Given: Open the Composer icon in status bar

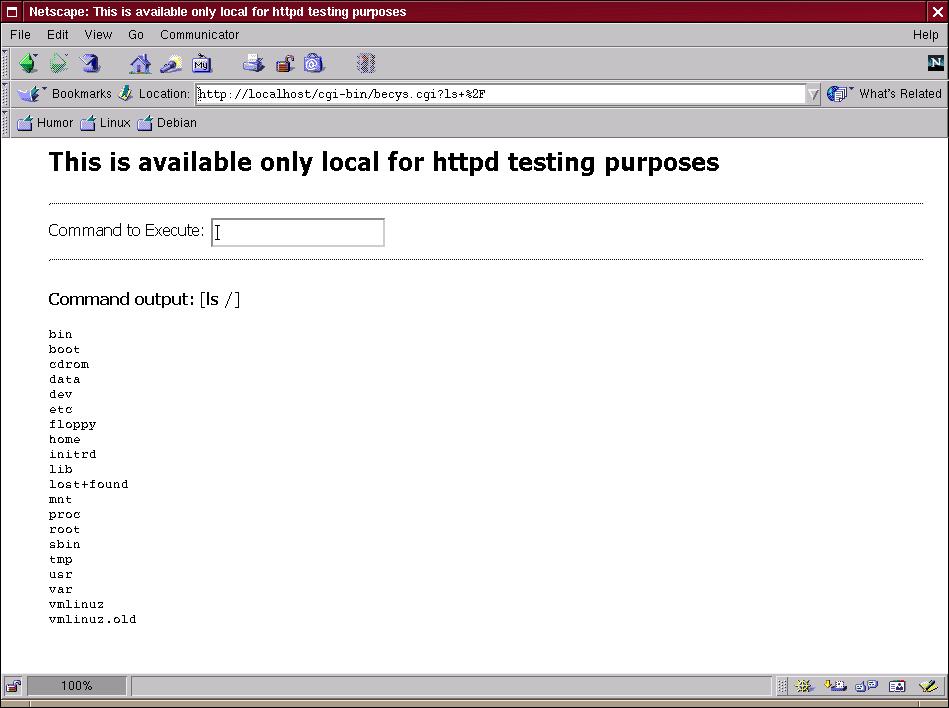Looking at the screenshot, I should [x=928, y=686].
